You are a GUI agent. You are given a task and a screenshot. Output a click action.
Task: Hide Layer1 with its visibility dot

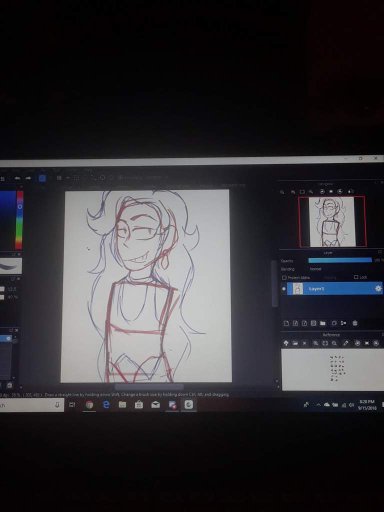[284, 289]
